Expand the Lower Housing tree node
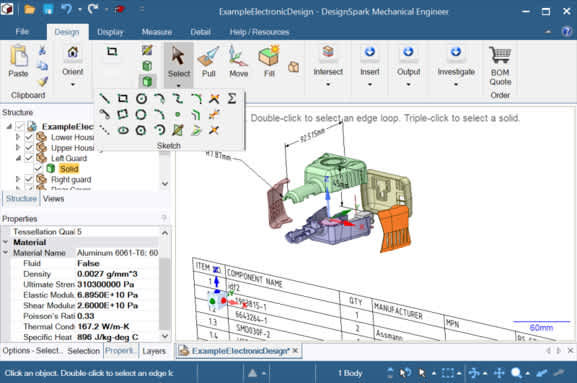 (18, 137)
